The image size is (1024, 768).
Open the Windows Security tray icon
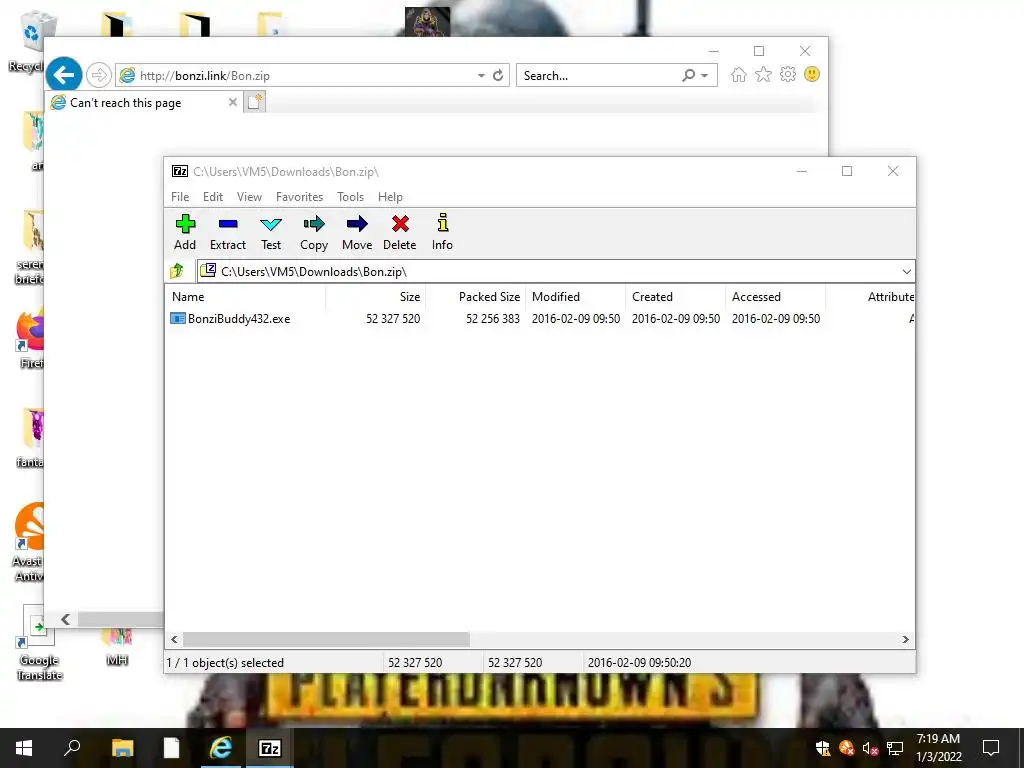(823, 748)
